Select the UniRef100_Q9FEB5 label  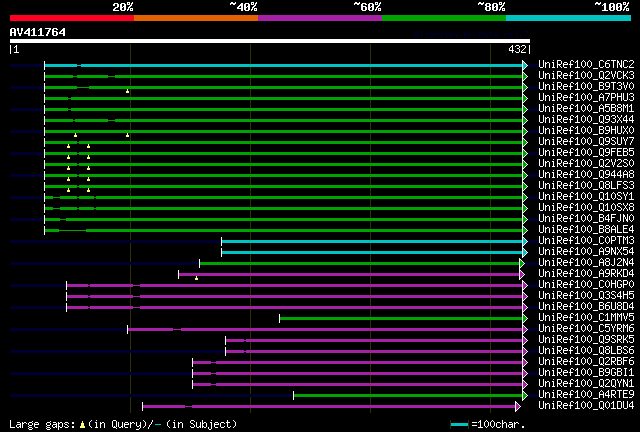[x=586, y=153]
